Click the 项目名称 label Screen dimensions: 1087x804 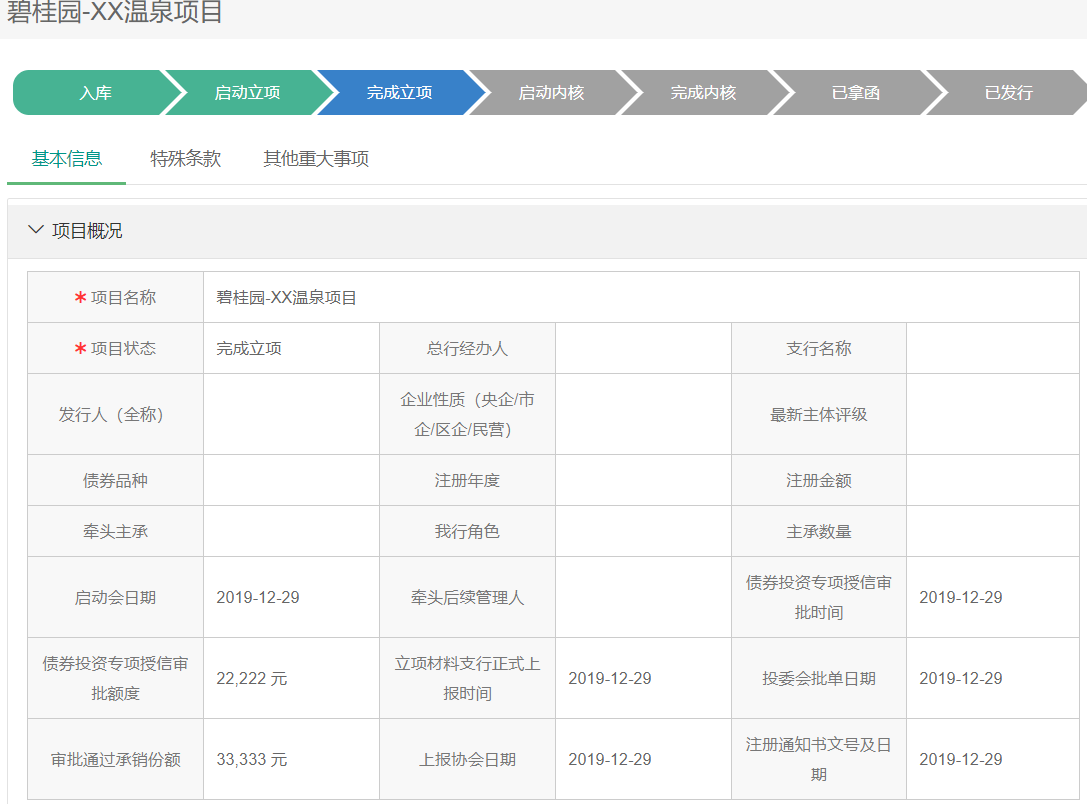[x=123, y=297]
